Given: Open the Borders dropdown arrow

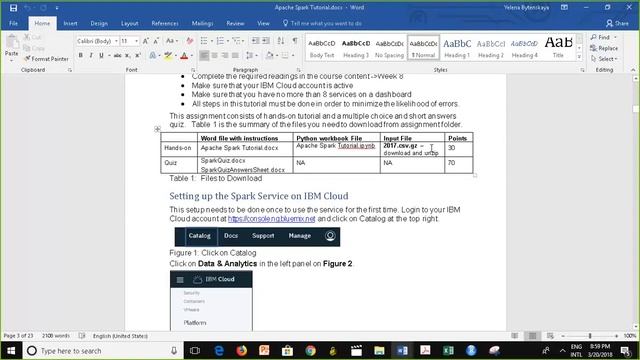Looking at the screenshot, I should pos(293,56).
